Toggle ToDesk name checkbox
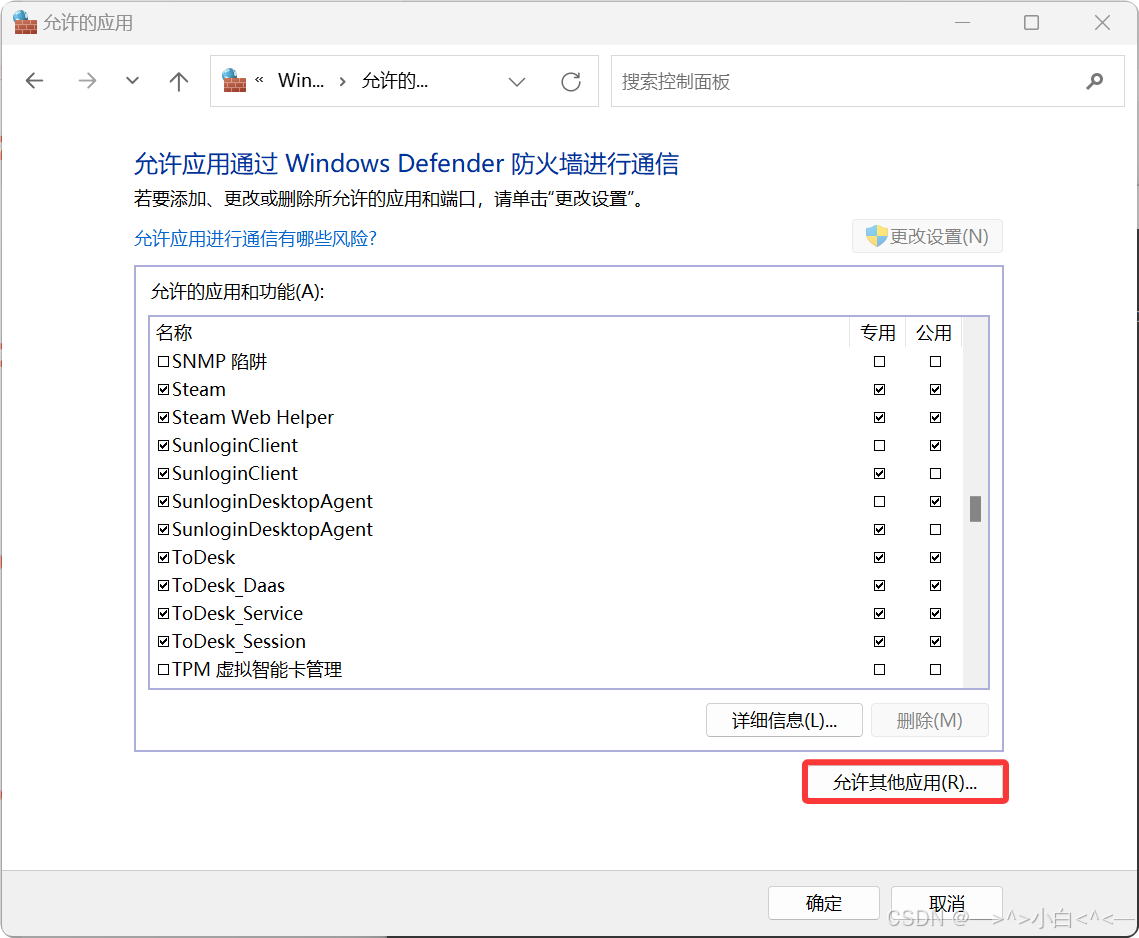 (x=163, y=557)
